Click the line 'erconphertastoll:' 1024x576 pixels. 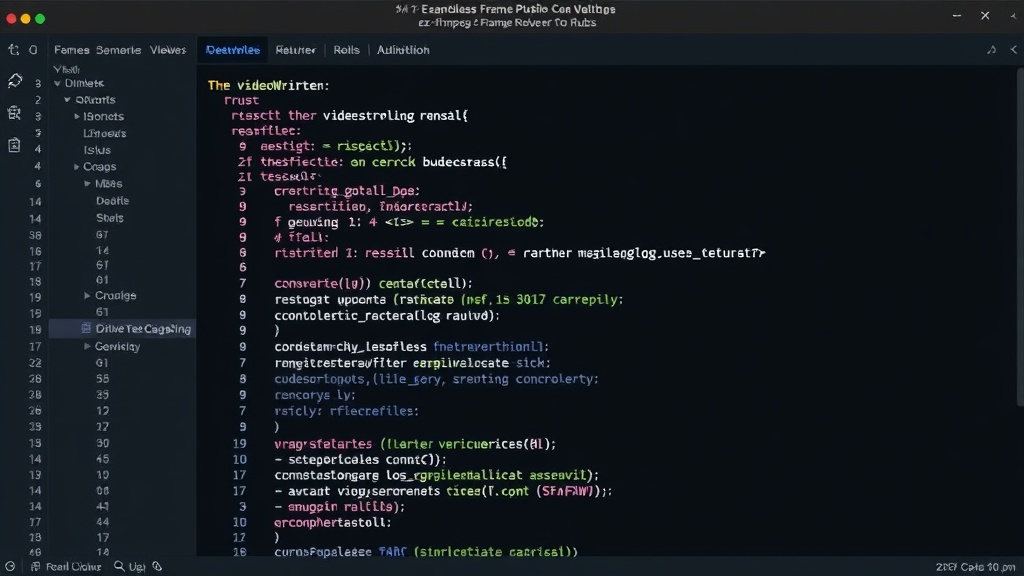tap(332, 522)
